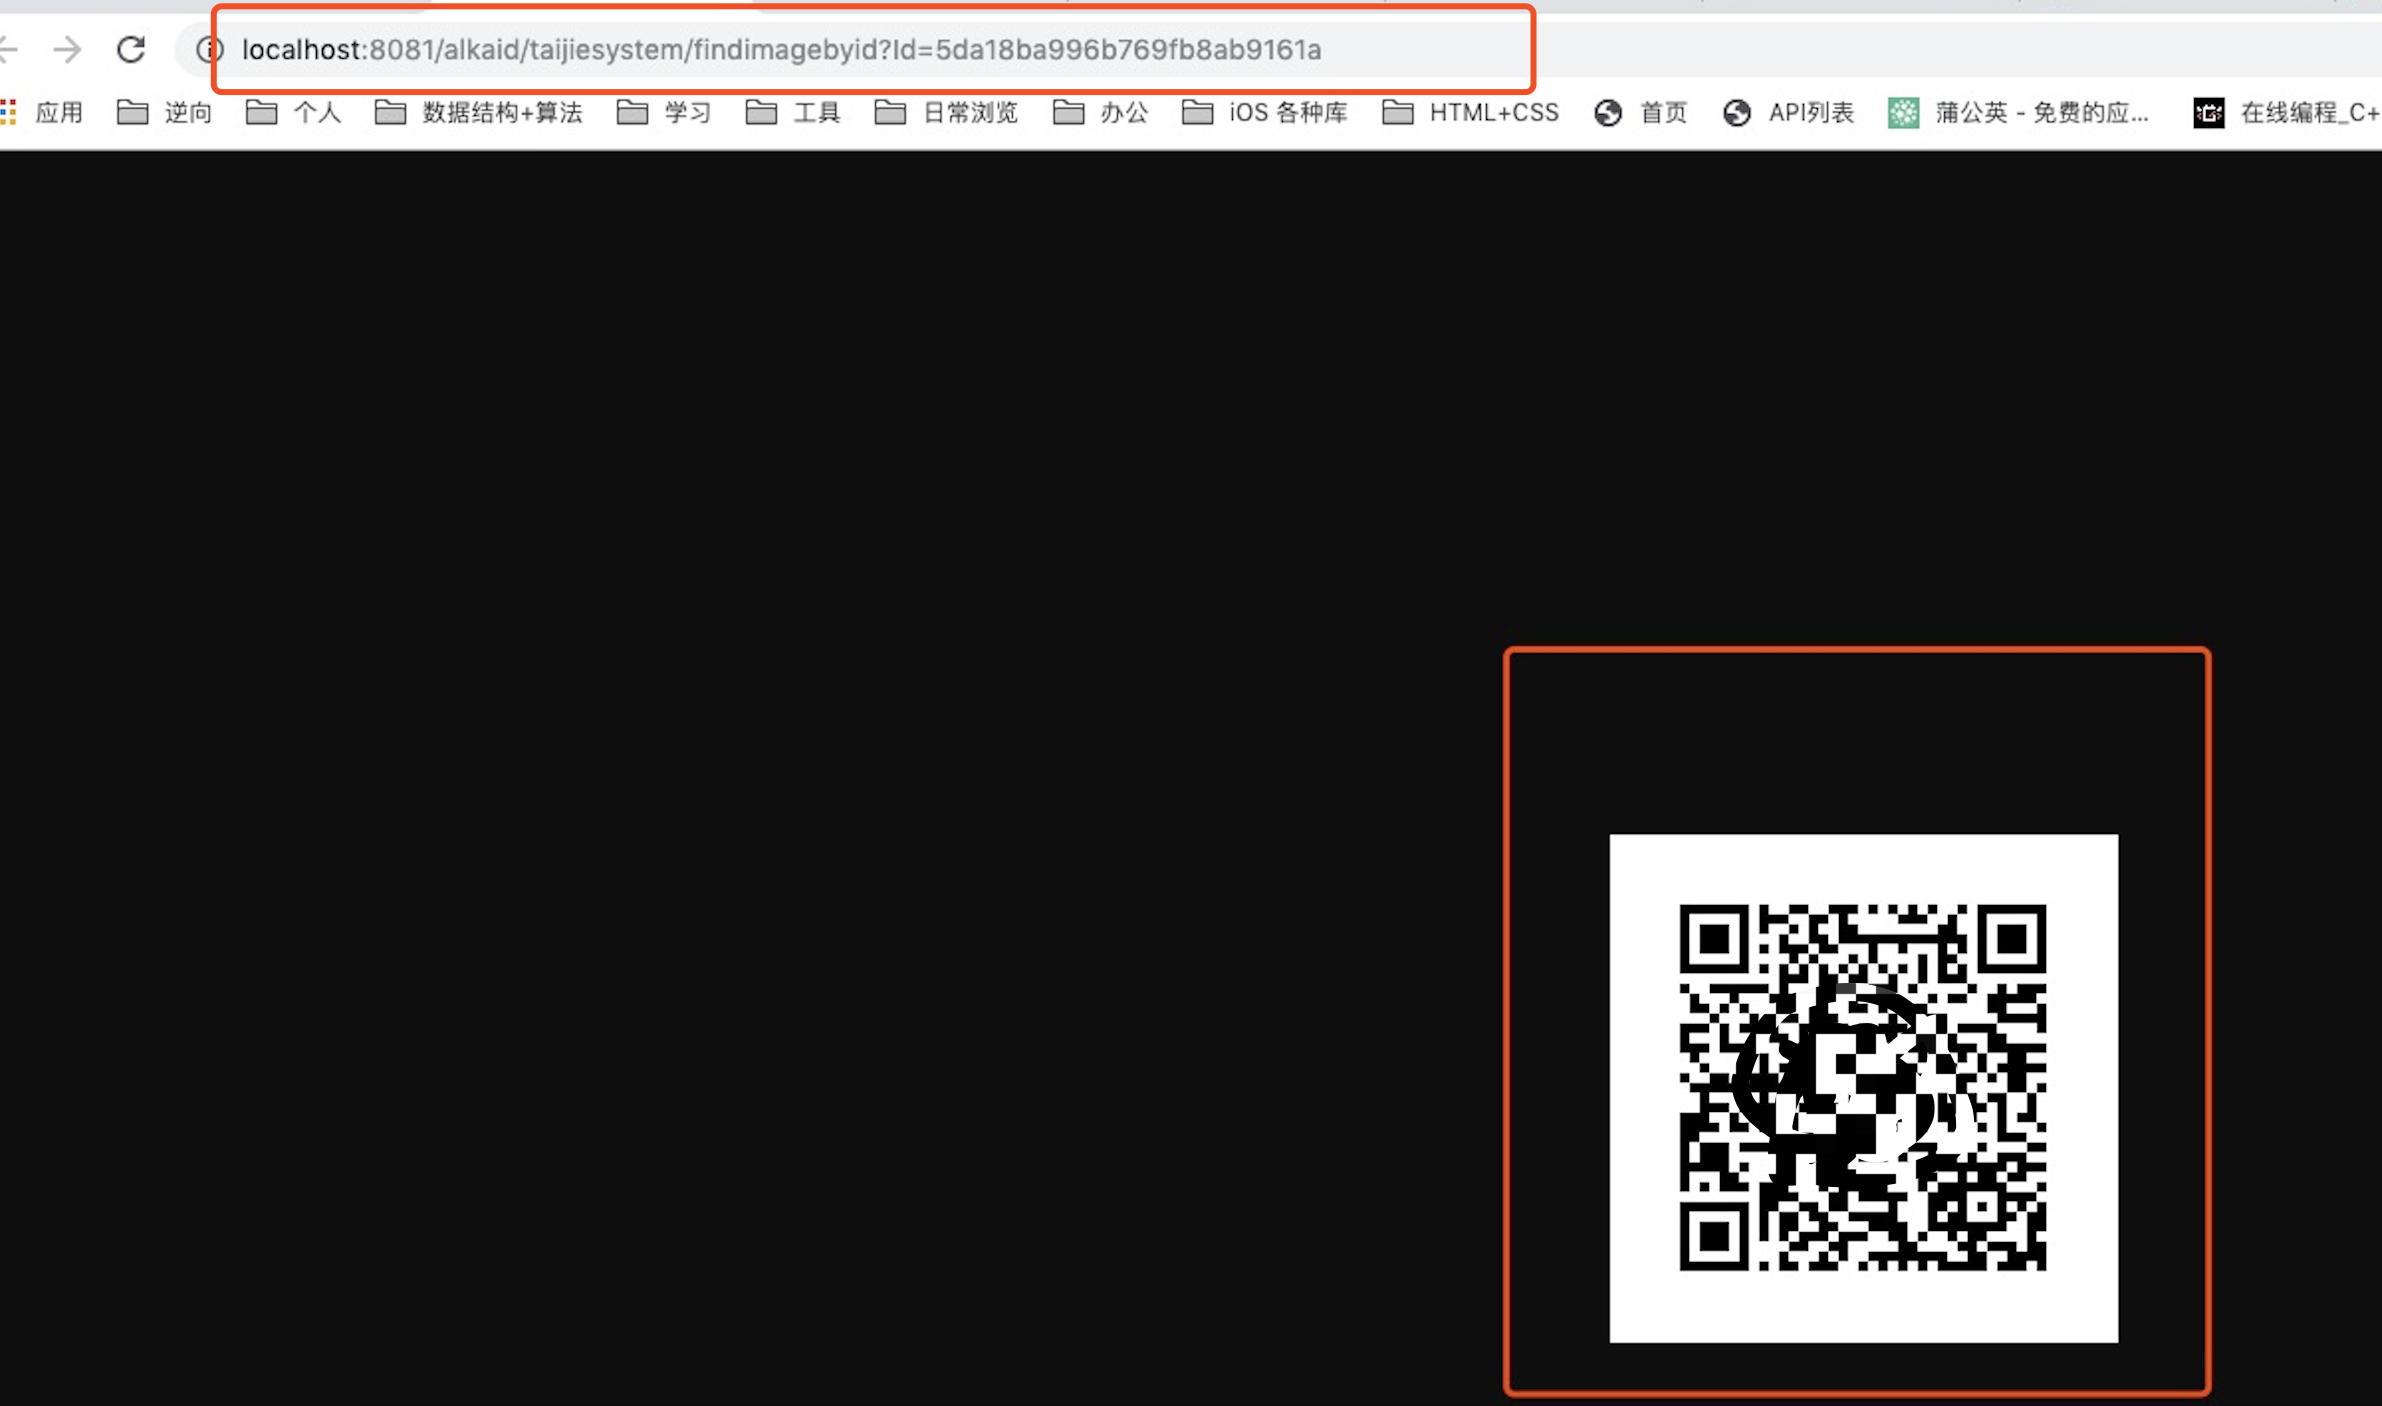Expand the 办公 bookmark folder

click(x=1101, y=112)
